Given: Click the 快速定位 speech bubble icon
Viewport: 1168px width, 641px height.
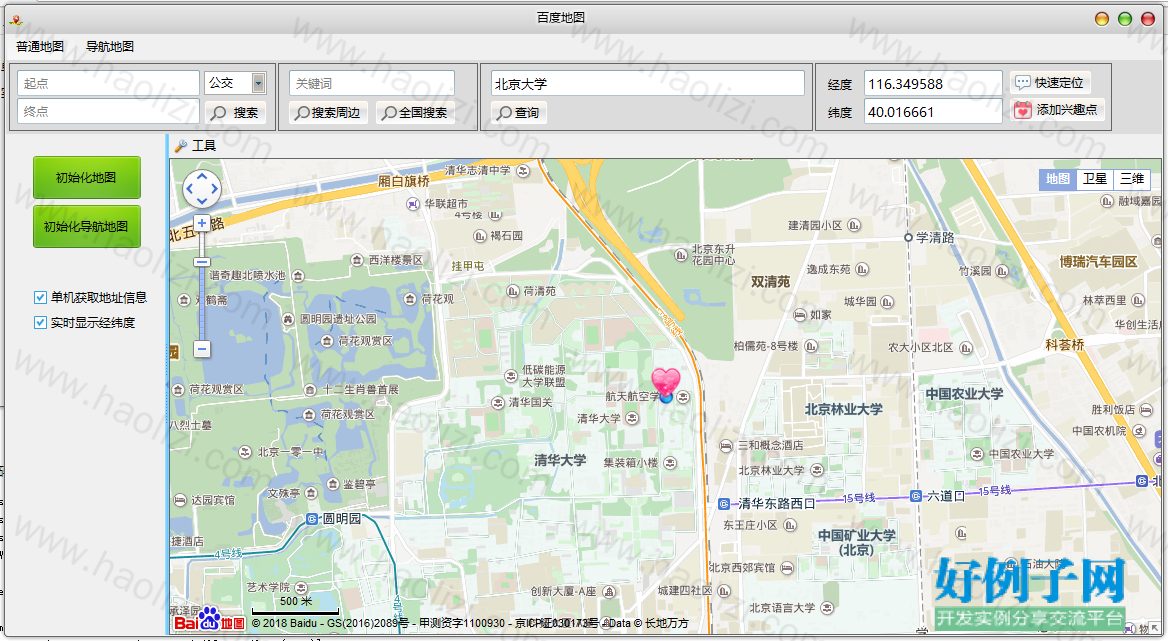Looking at the screenshot, I should click(x=1023, y=83).
